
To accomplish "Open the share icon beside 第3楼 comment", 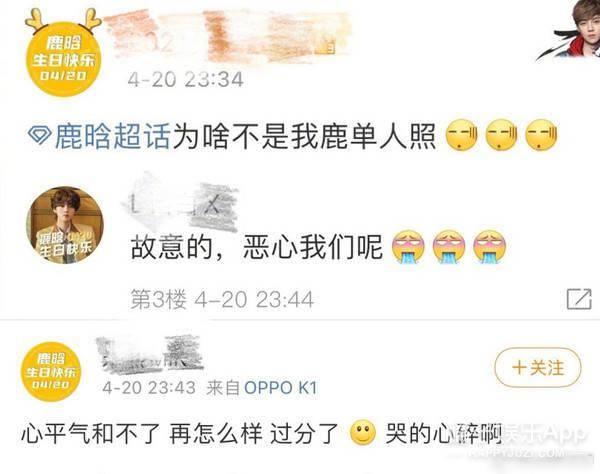I will (x=579, y=300).
